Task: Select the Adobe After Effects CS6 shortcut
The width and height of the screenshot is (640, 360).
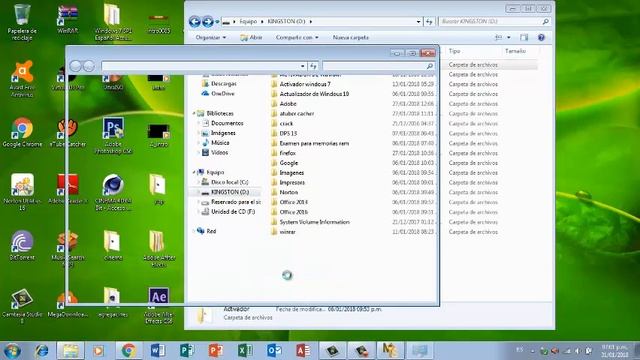Action: tap(158, 305)
